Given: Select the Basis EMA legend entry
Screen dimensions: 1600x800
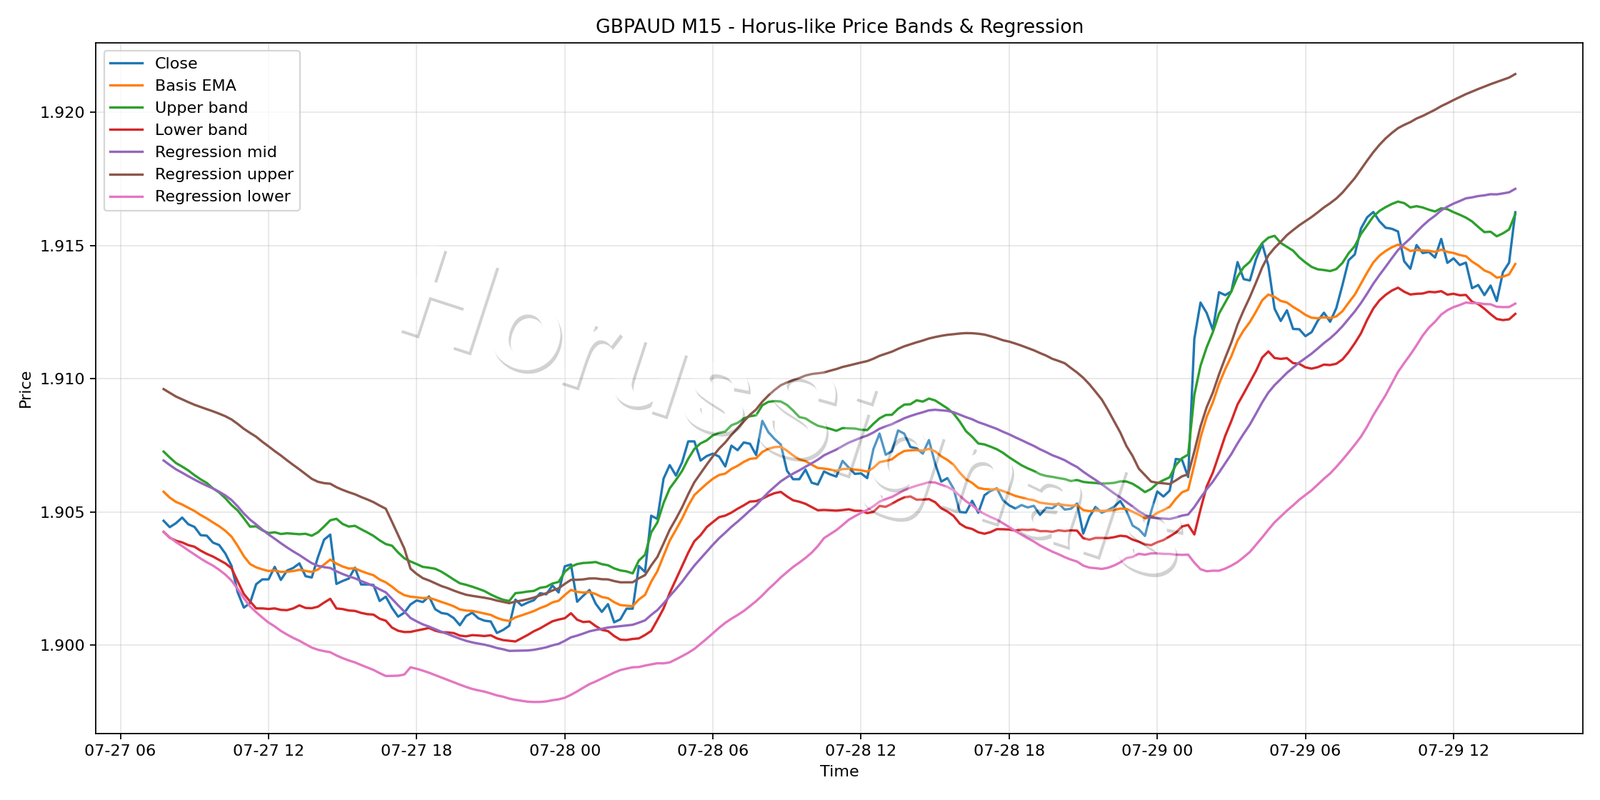Looking at the screenshot, I should [x=174, y=86].
